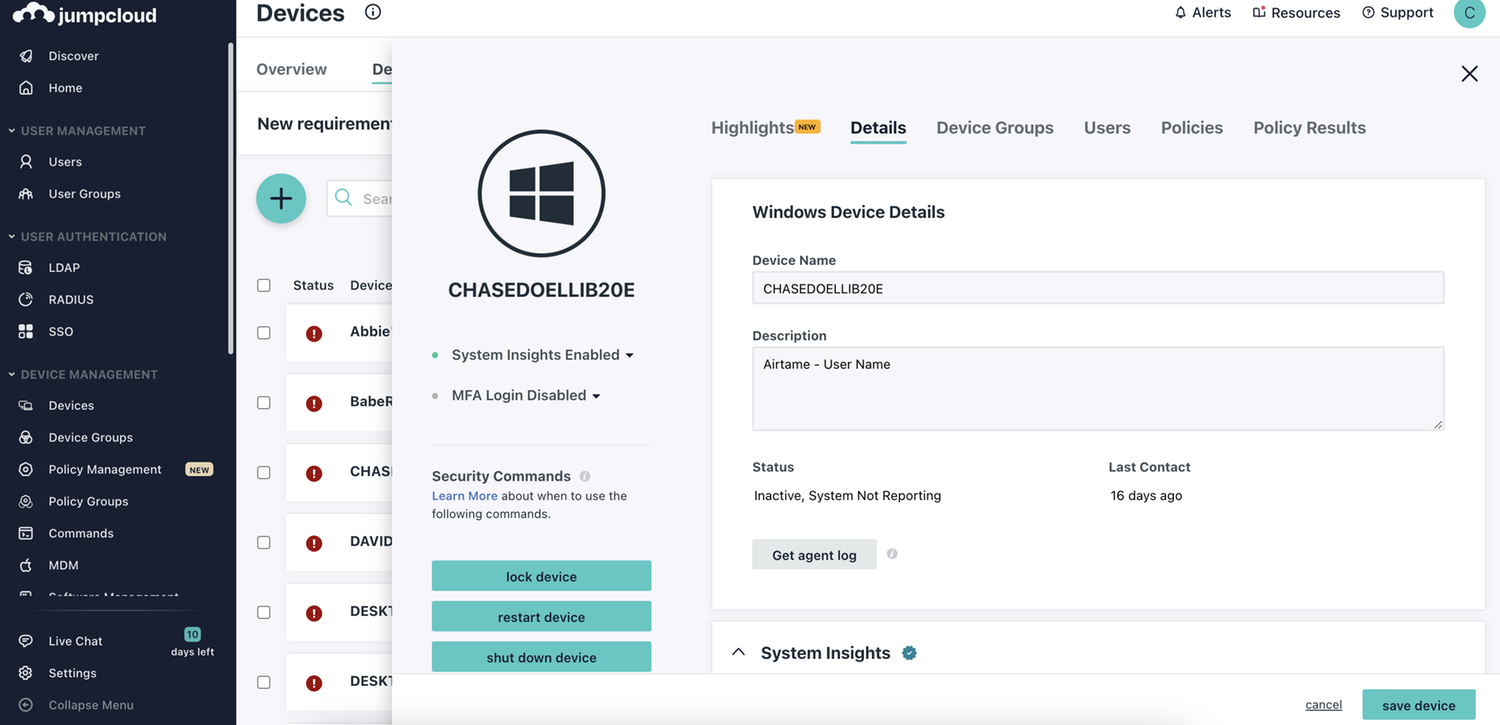
Task: Go to Home in the sidebar
Action: click(x=65, y=88)
